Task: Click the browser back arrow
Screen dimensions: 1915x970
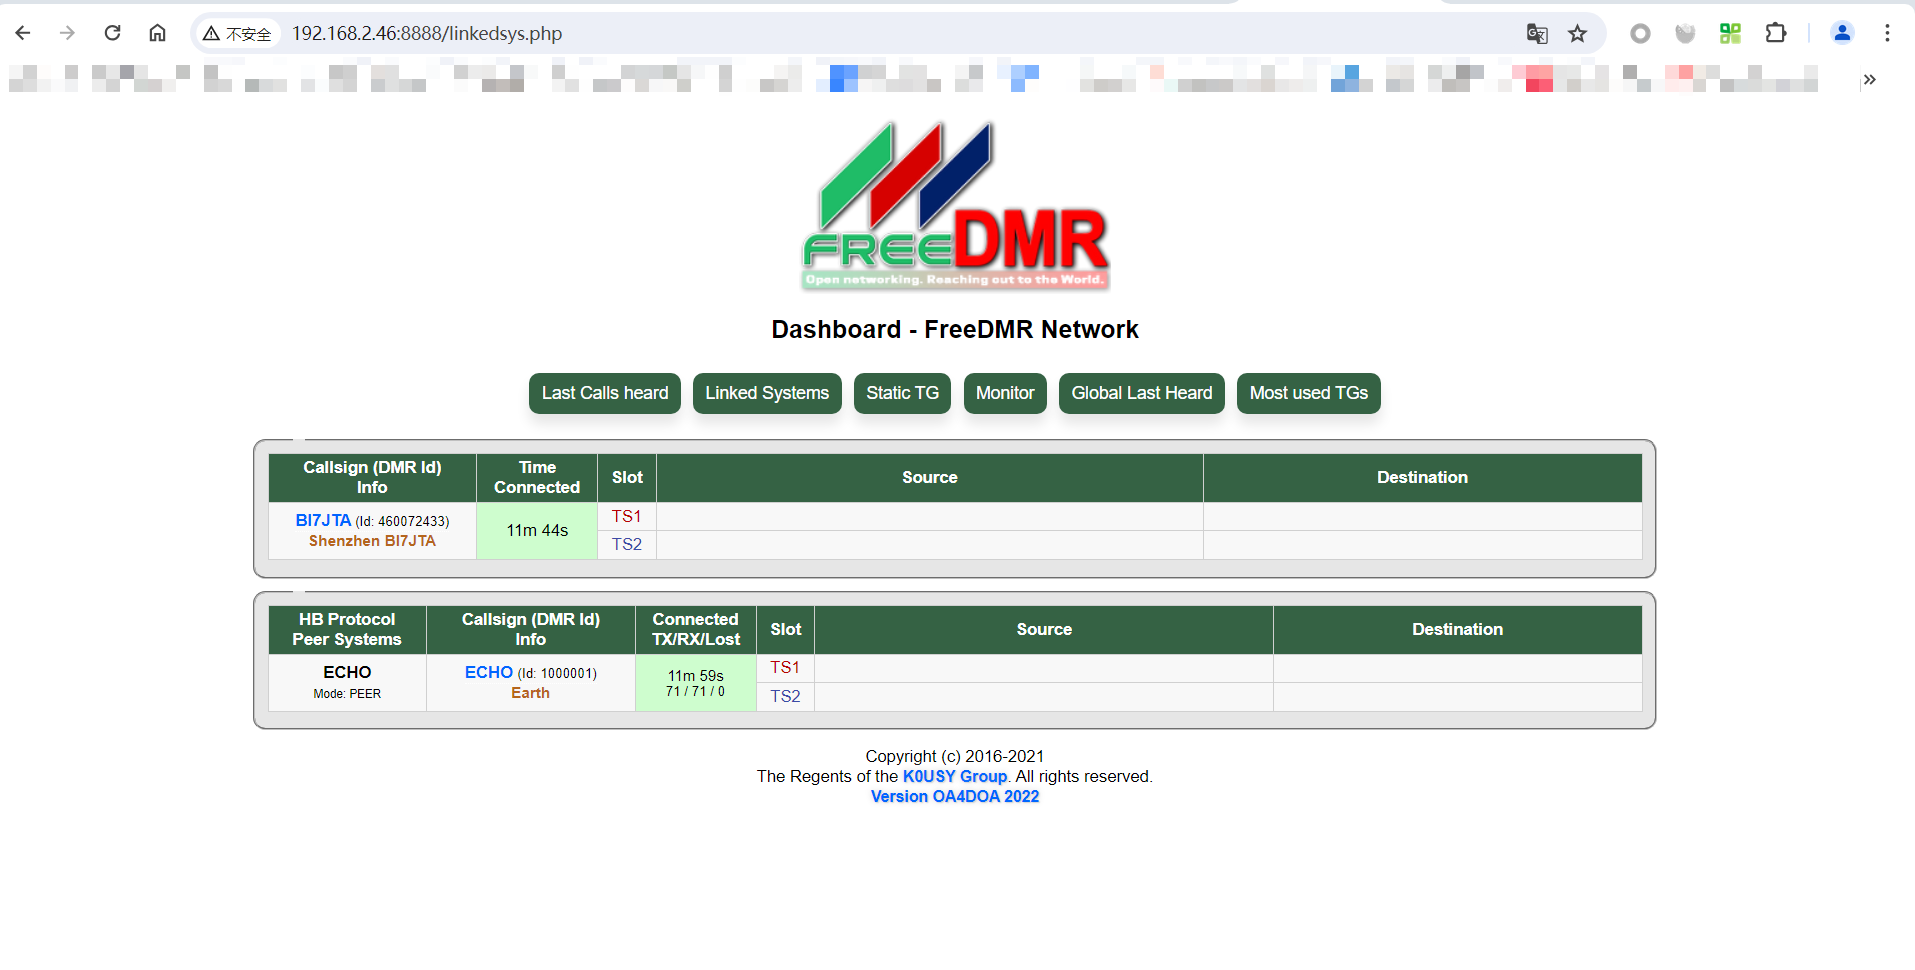Action: [23, 33]
